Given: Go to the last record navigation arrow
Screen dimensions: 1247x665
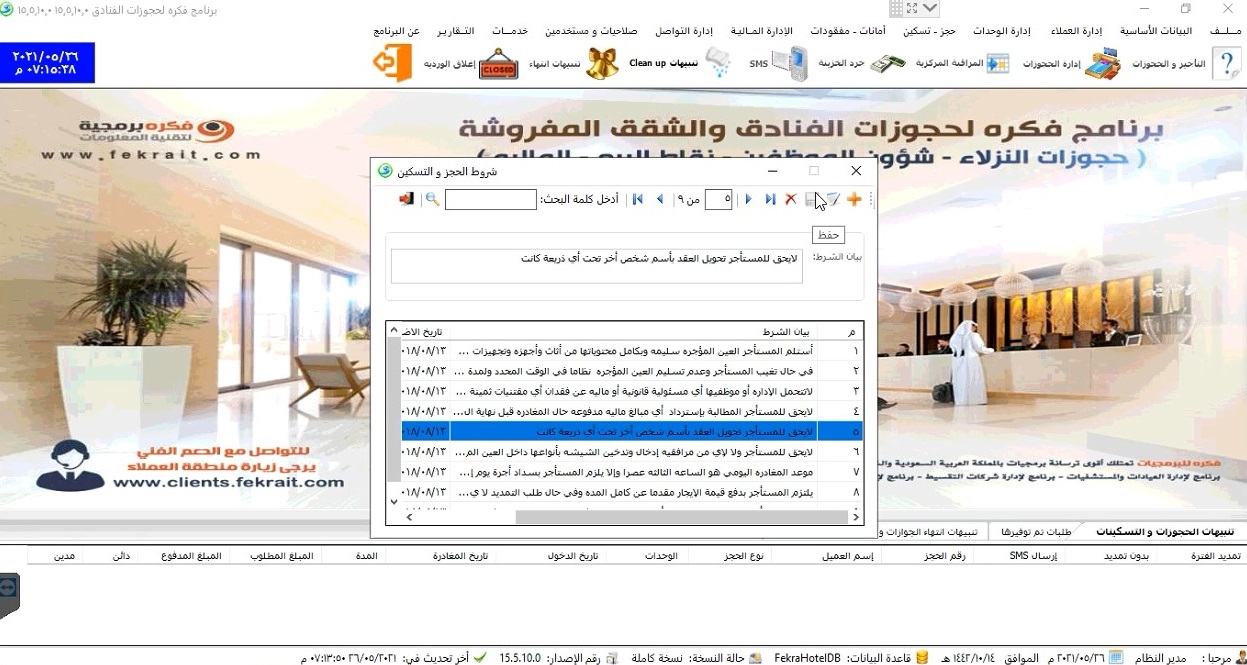Looking at the screenshot, I should tap(770, 200).
